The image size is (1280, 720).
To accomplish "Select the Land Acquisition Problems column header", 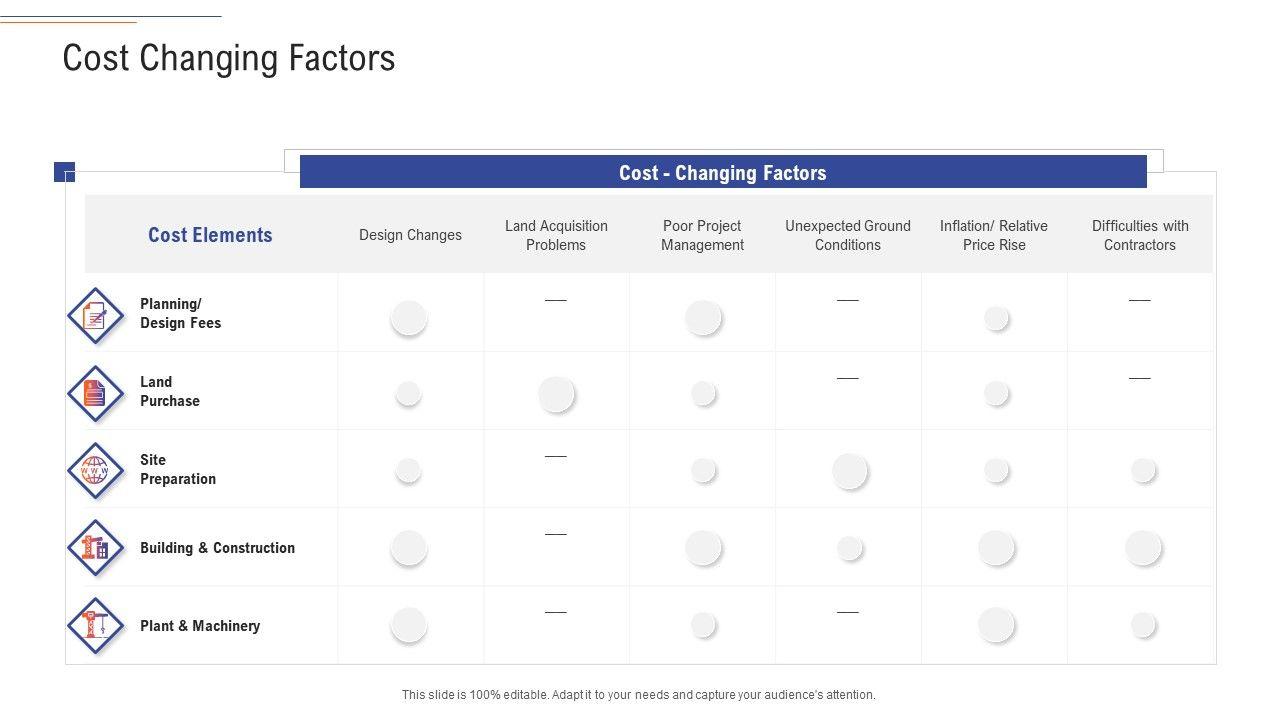I will (x=556, y=235).
